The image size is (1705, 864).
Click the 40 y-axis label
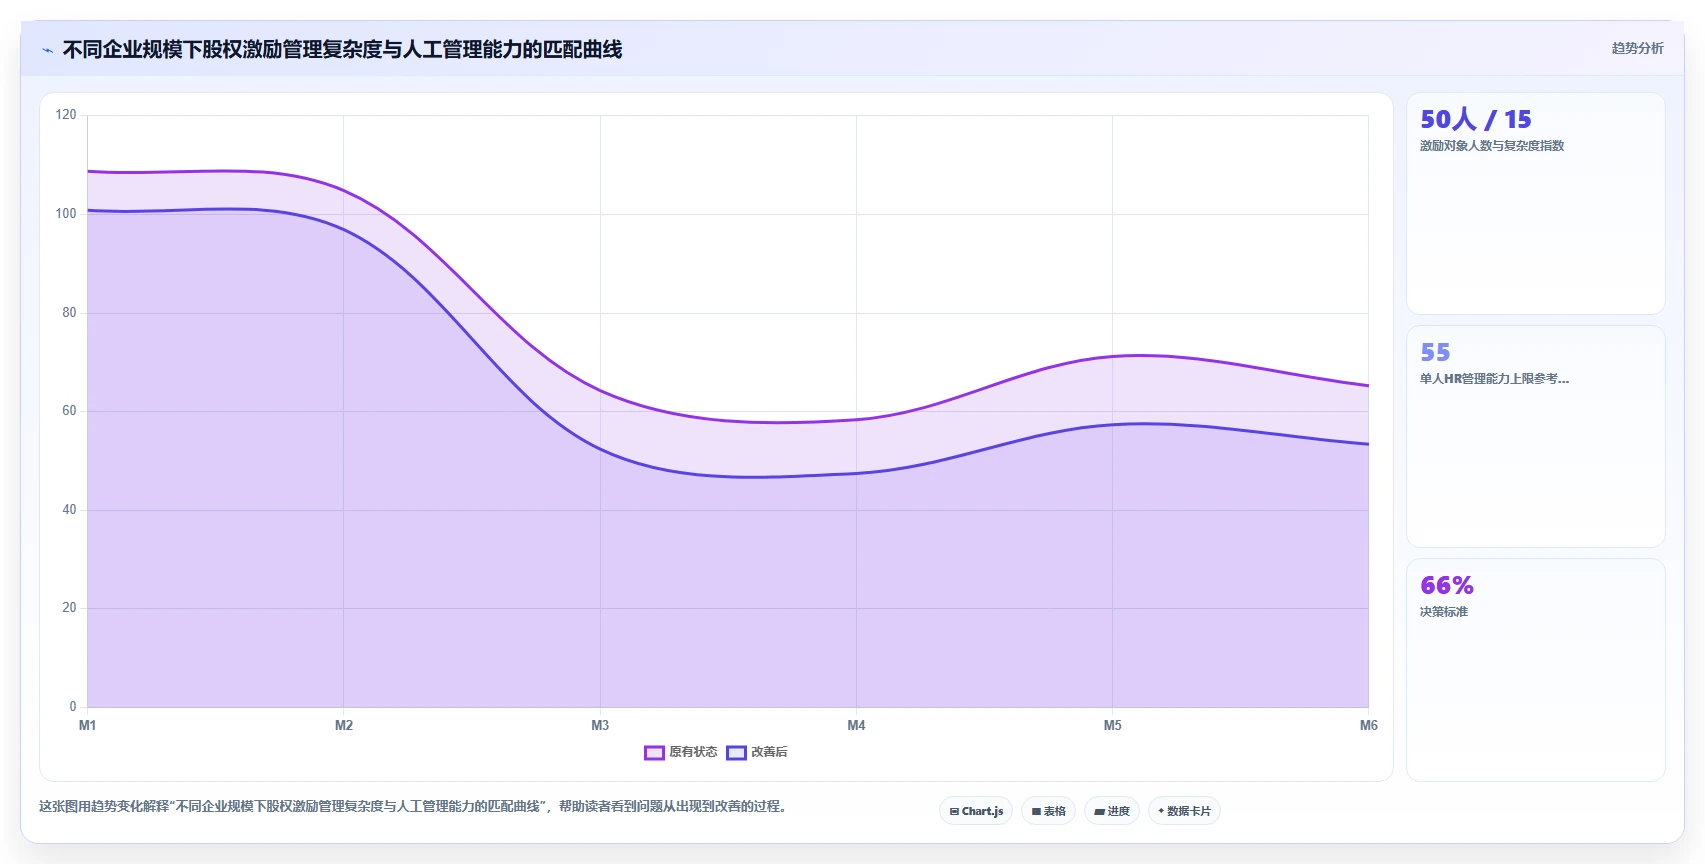69,510
